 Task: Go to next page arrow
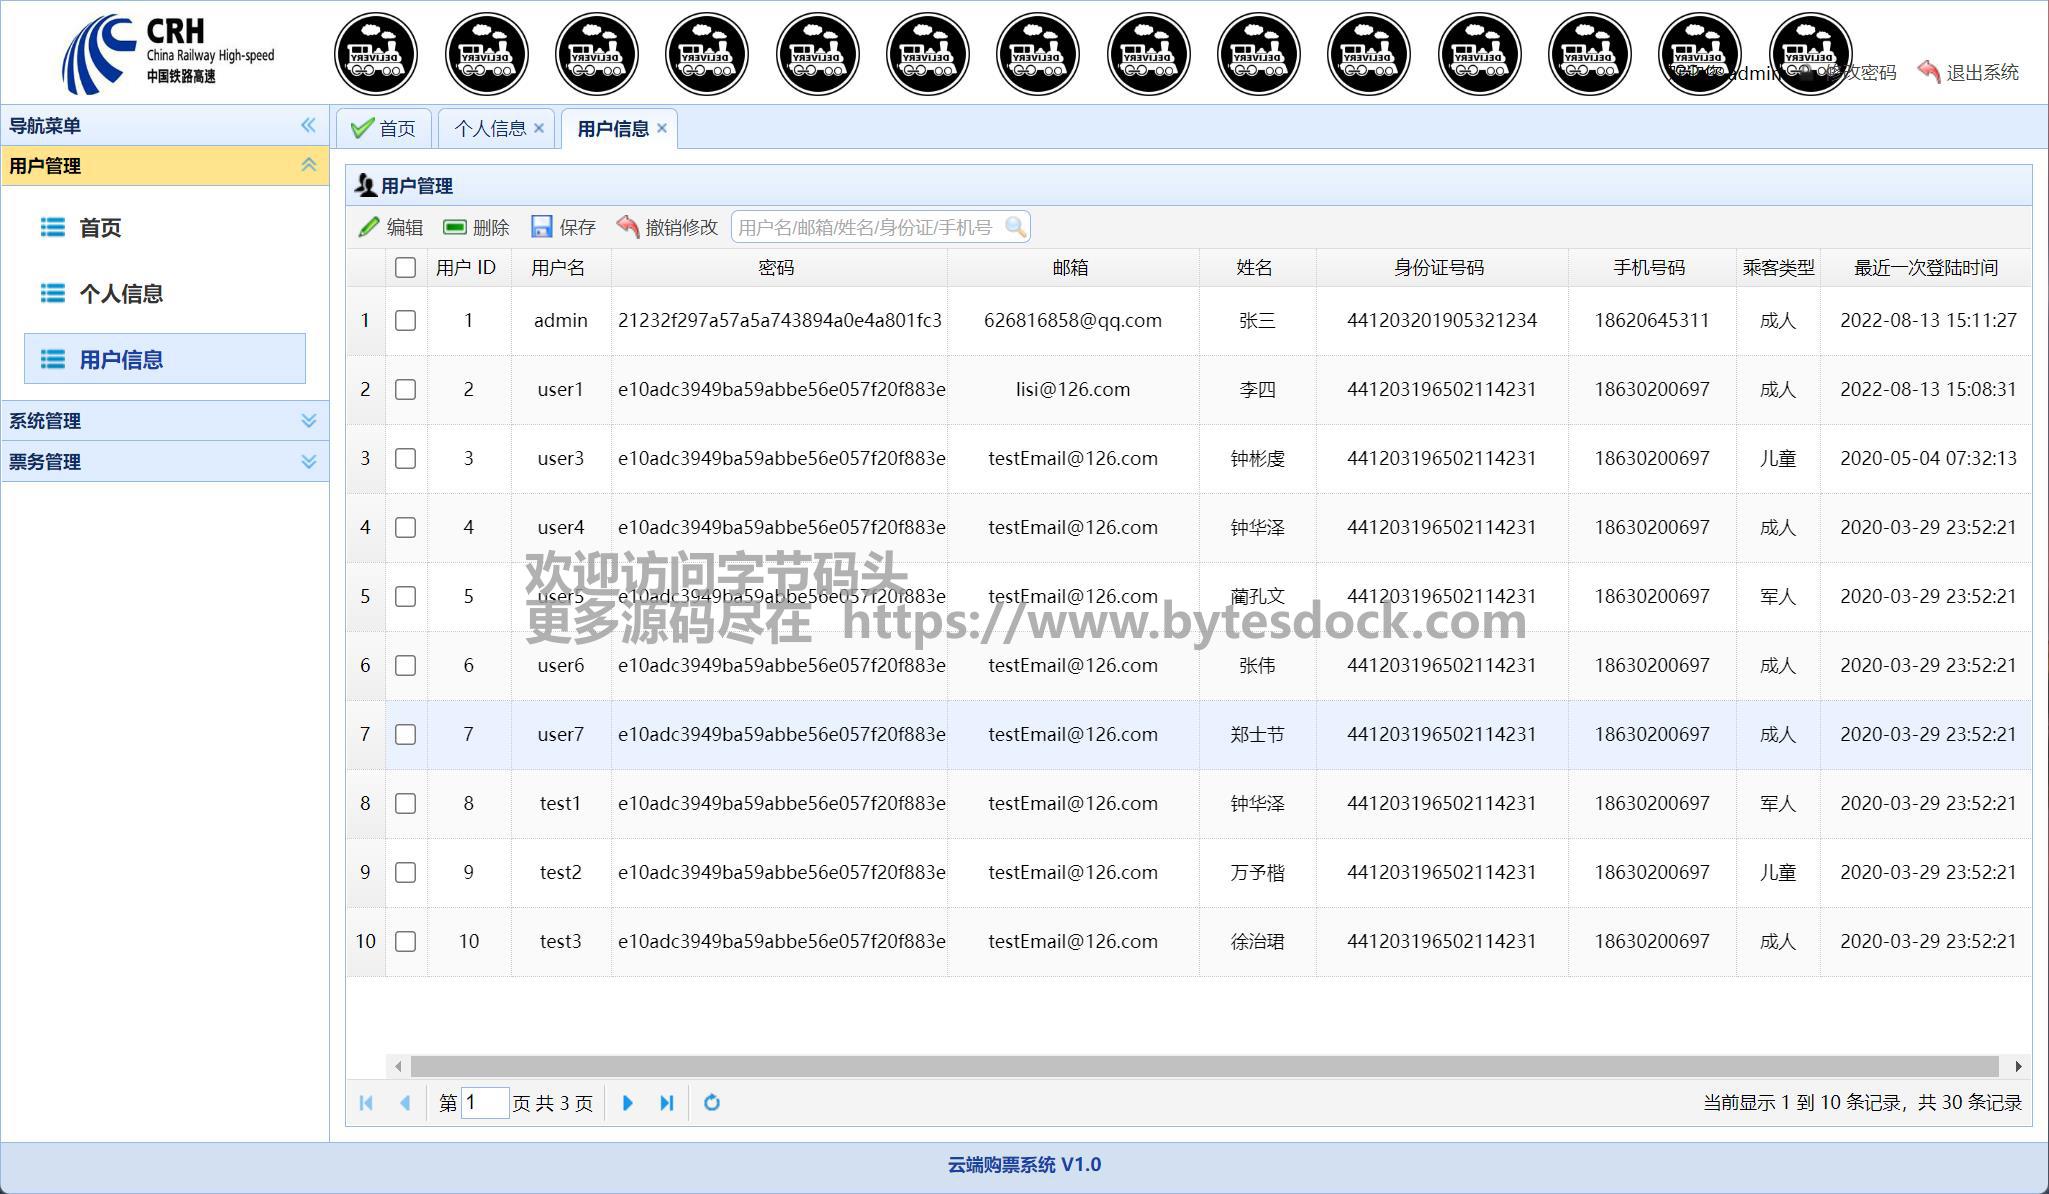pos(627,1102)
